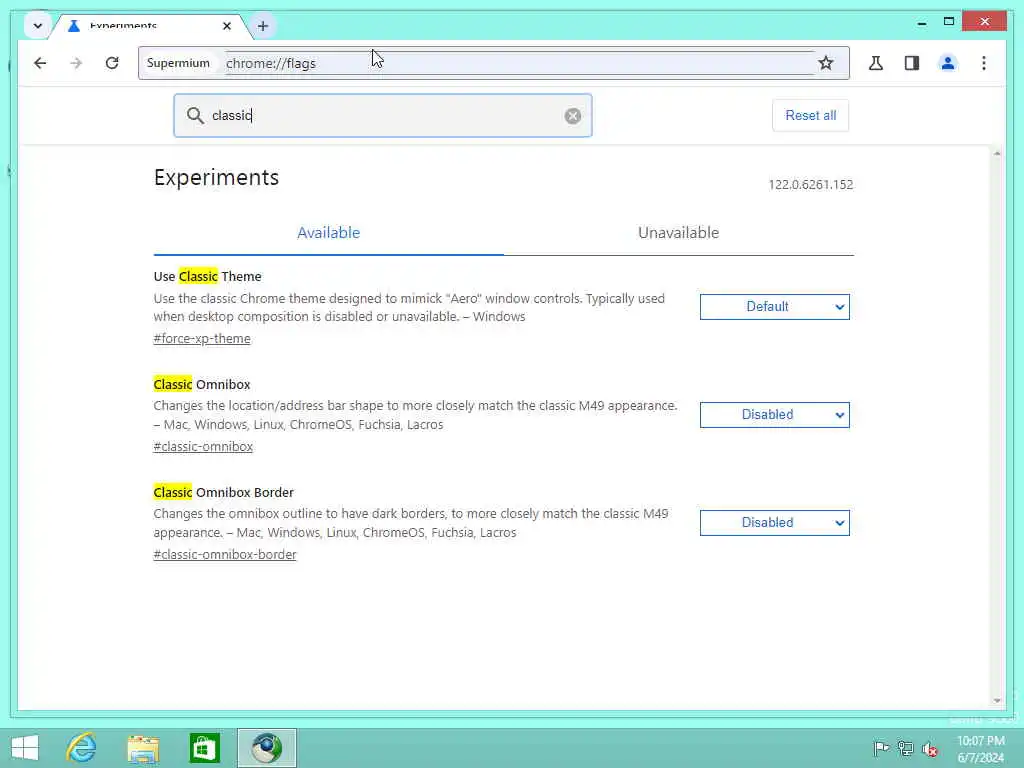Toggle the side panel icon
Viewport: 1024px width, 768px height.
coord(912,63)
